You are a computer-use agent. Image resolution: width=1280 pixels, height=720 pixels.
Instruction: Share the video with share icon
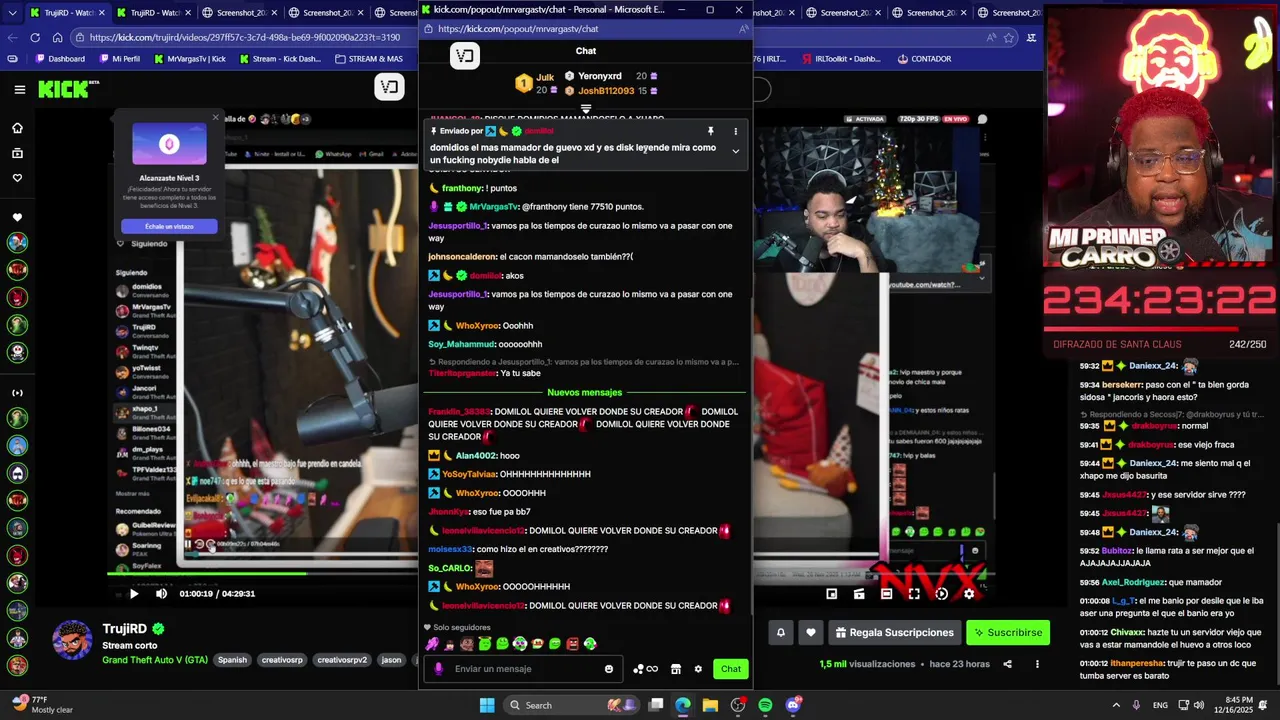tap(1007, 664)
